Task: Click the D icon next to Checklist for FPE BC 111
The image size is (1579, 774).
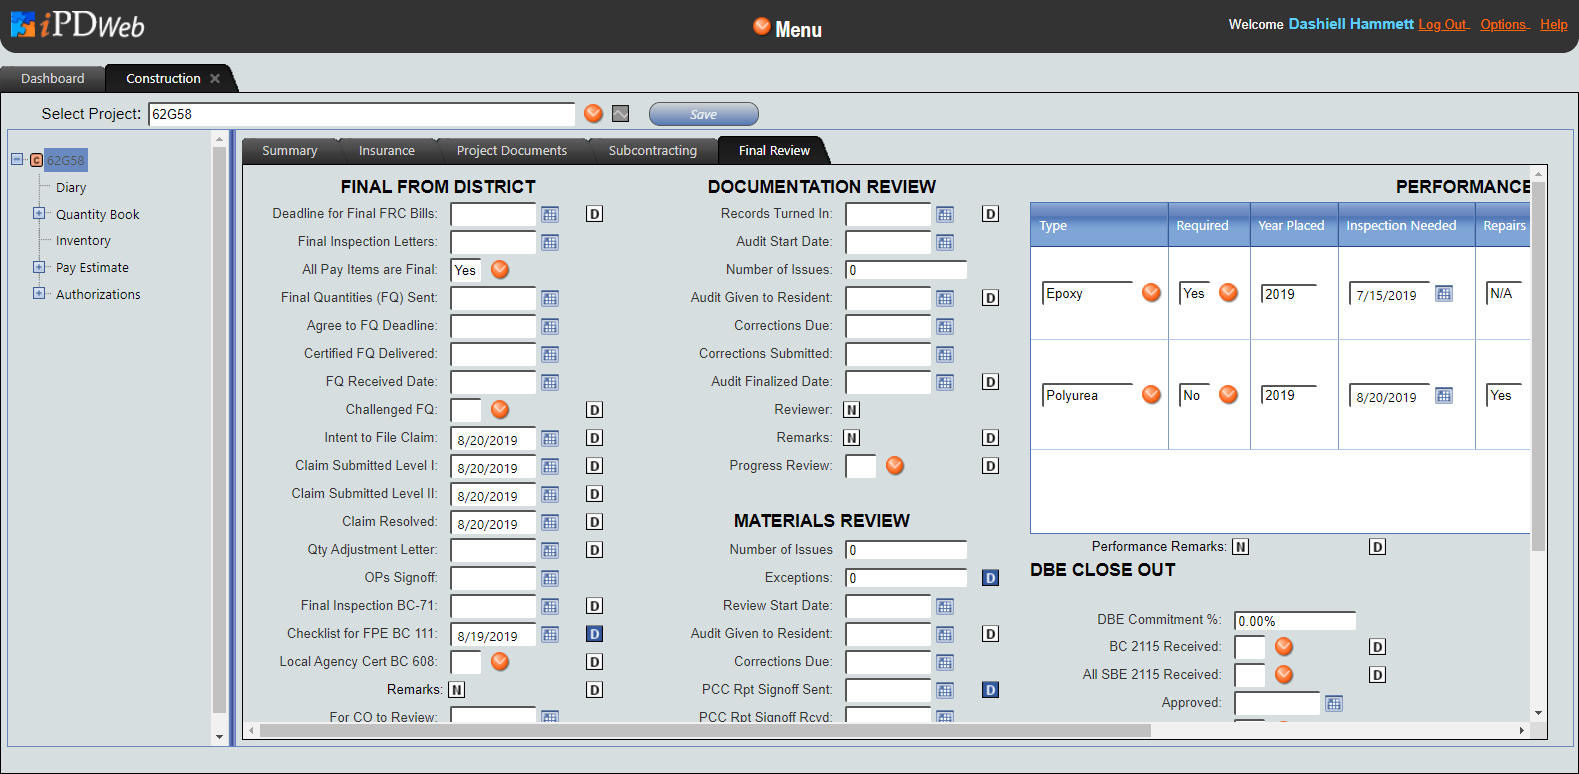Action: click(x=594, y=634)
